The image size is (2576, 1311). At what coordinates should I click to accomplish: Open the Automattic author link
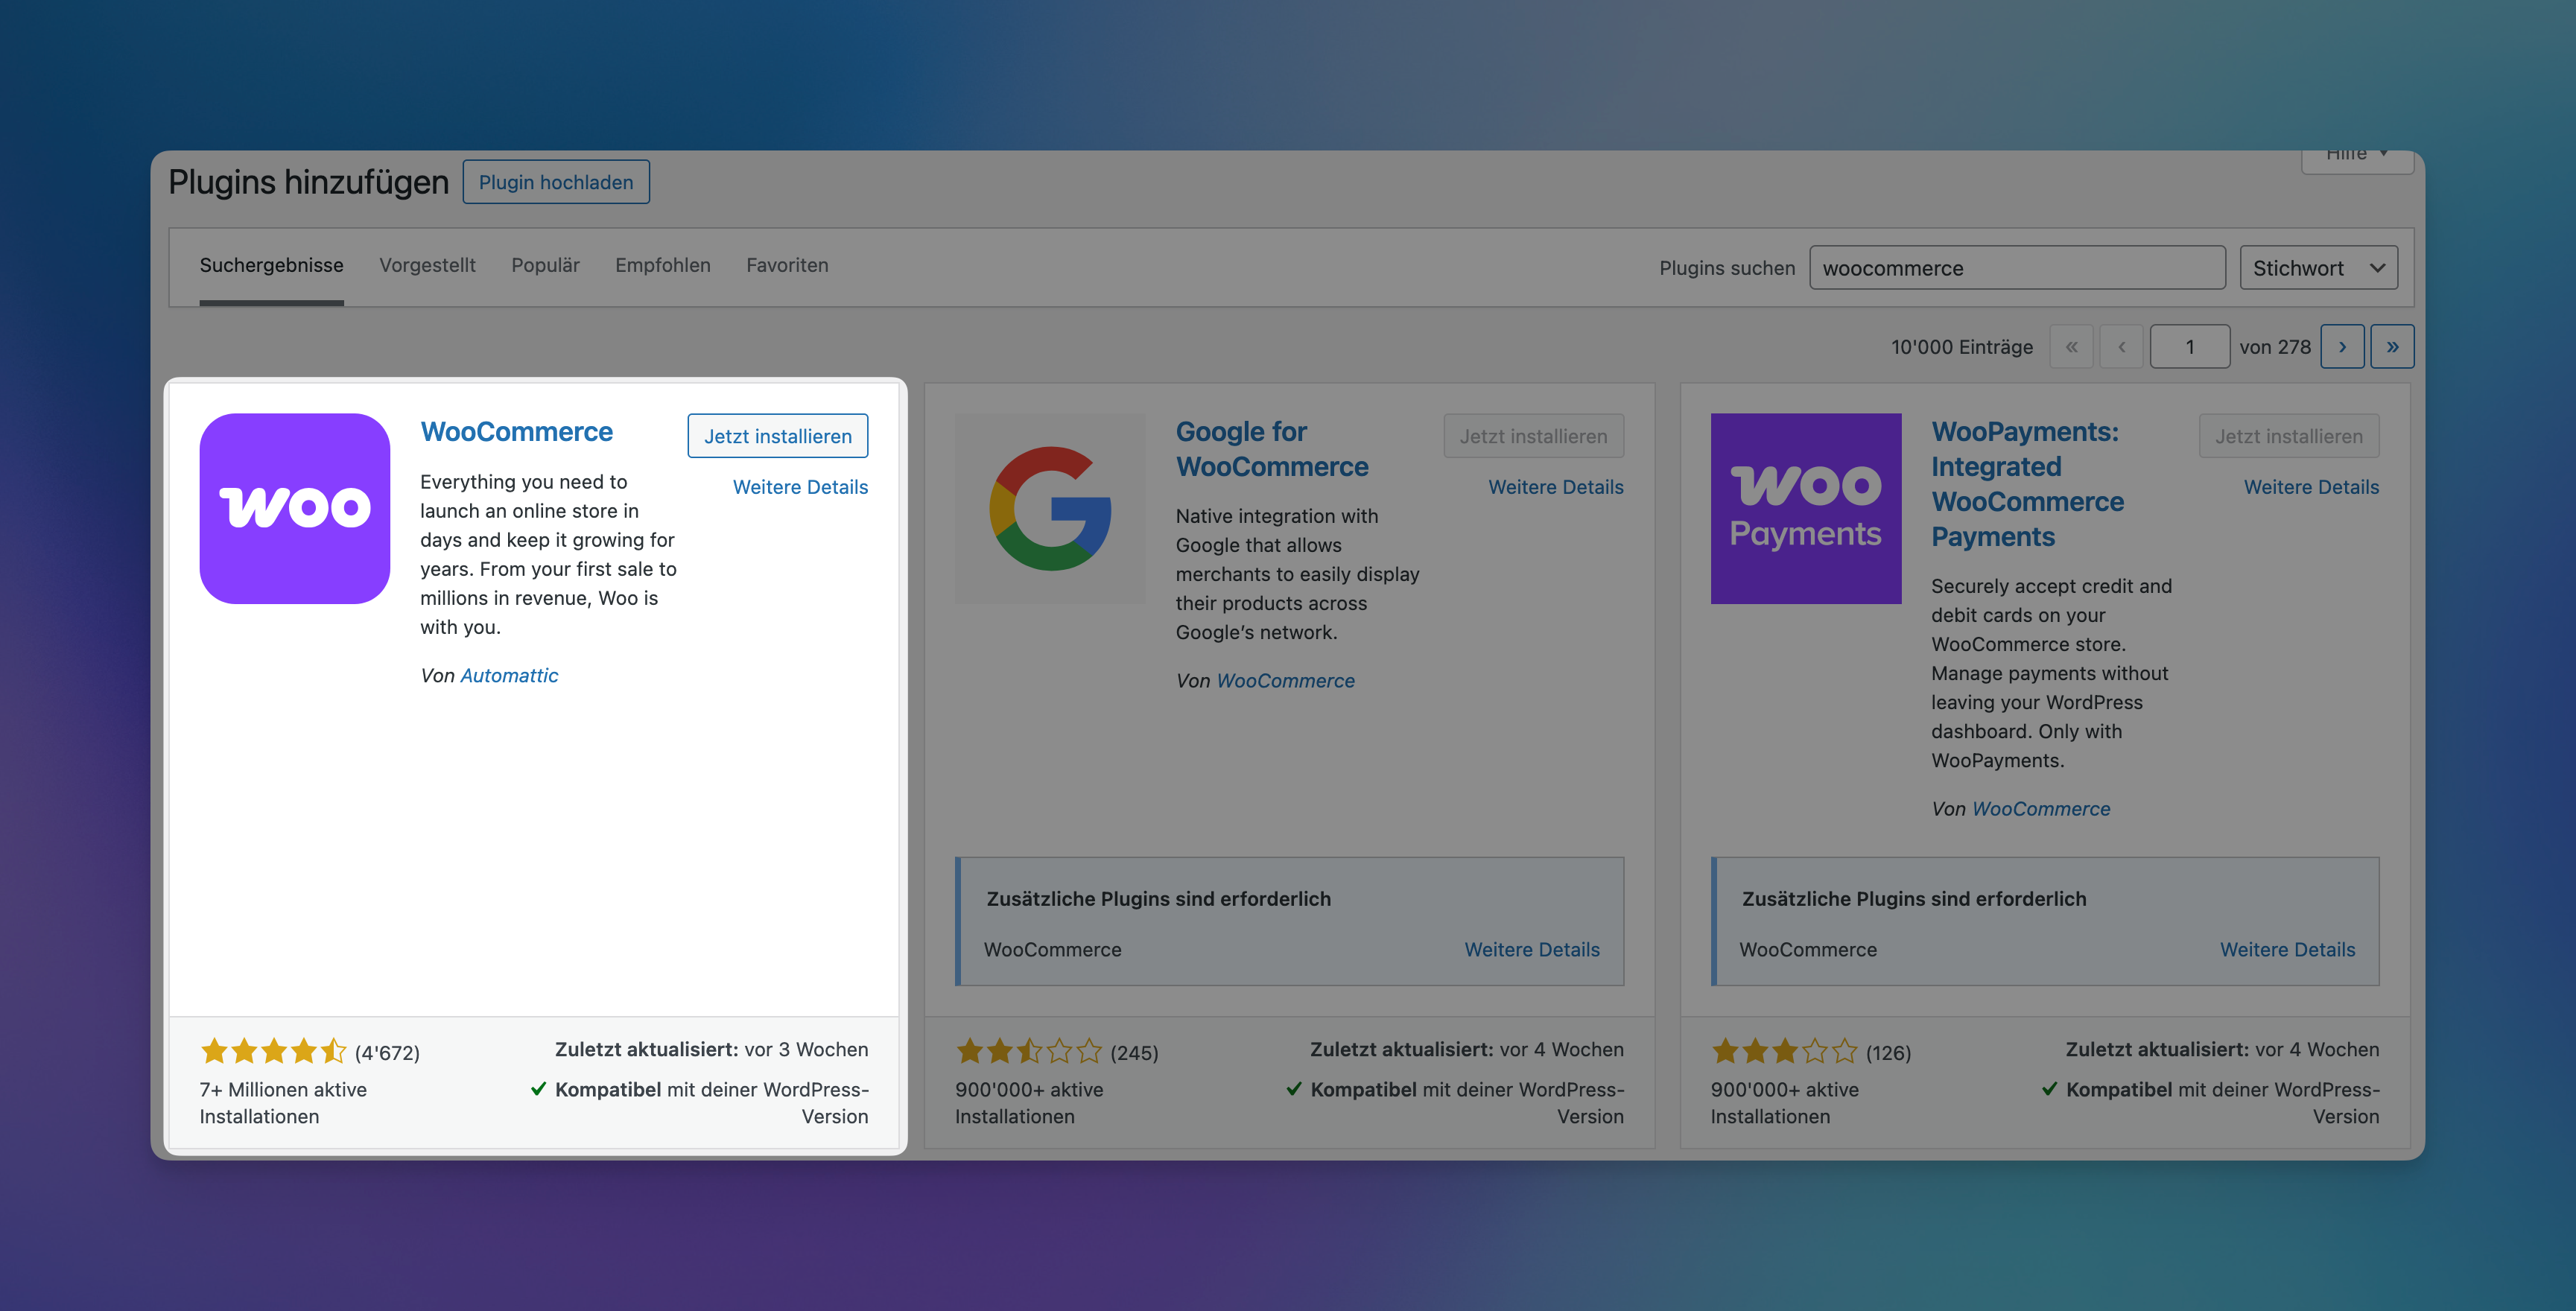pyautogui.click(x=509, y=675)
